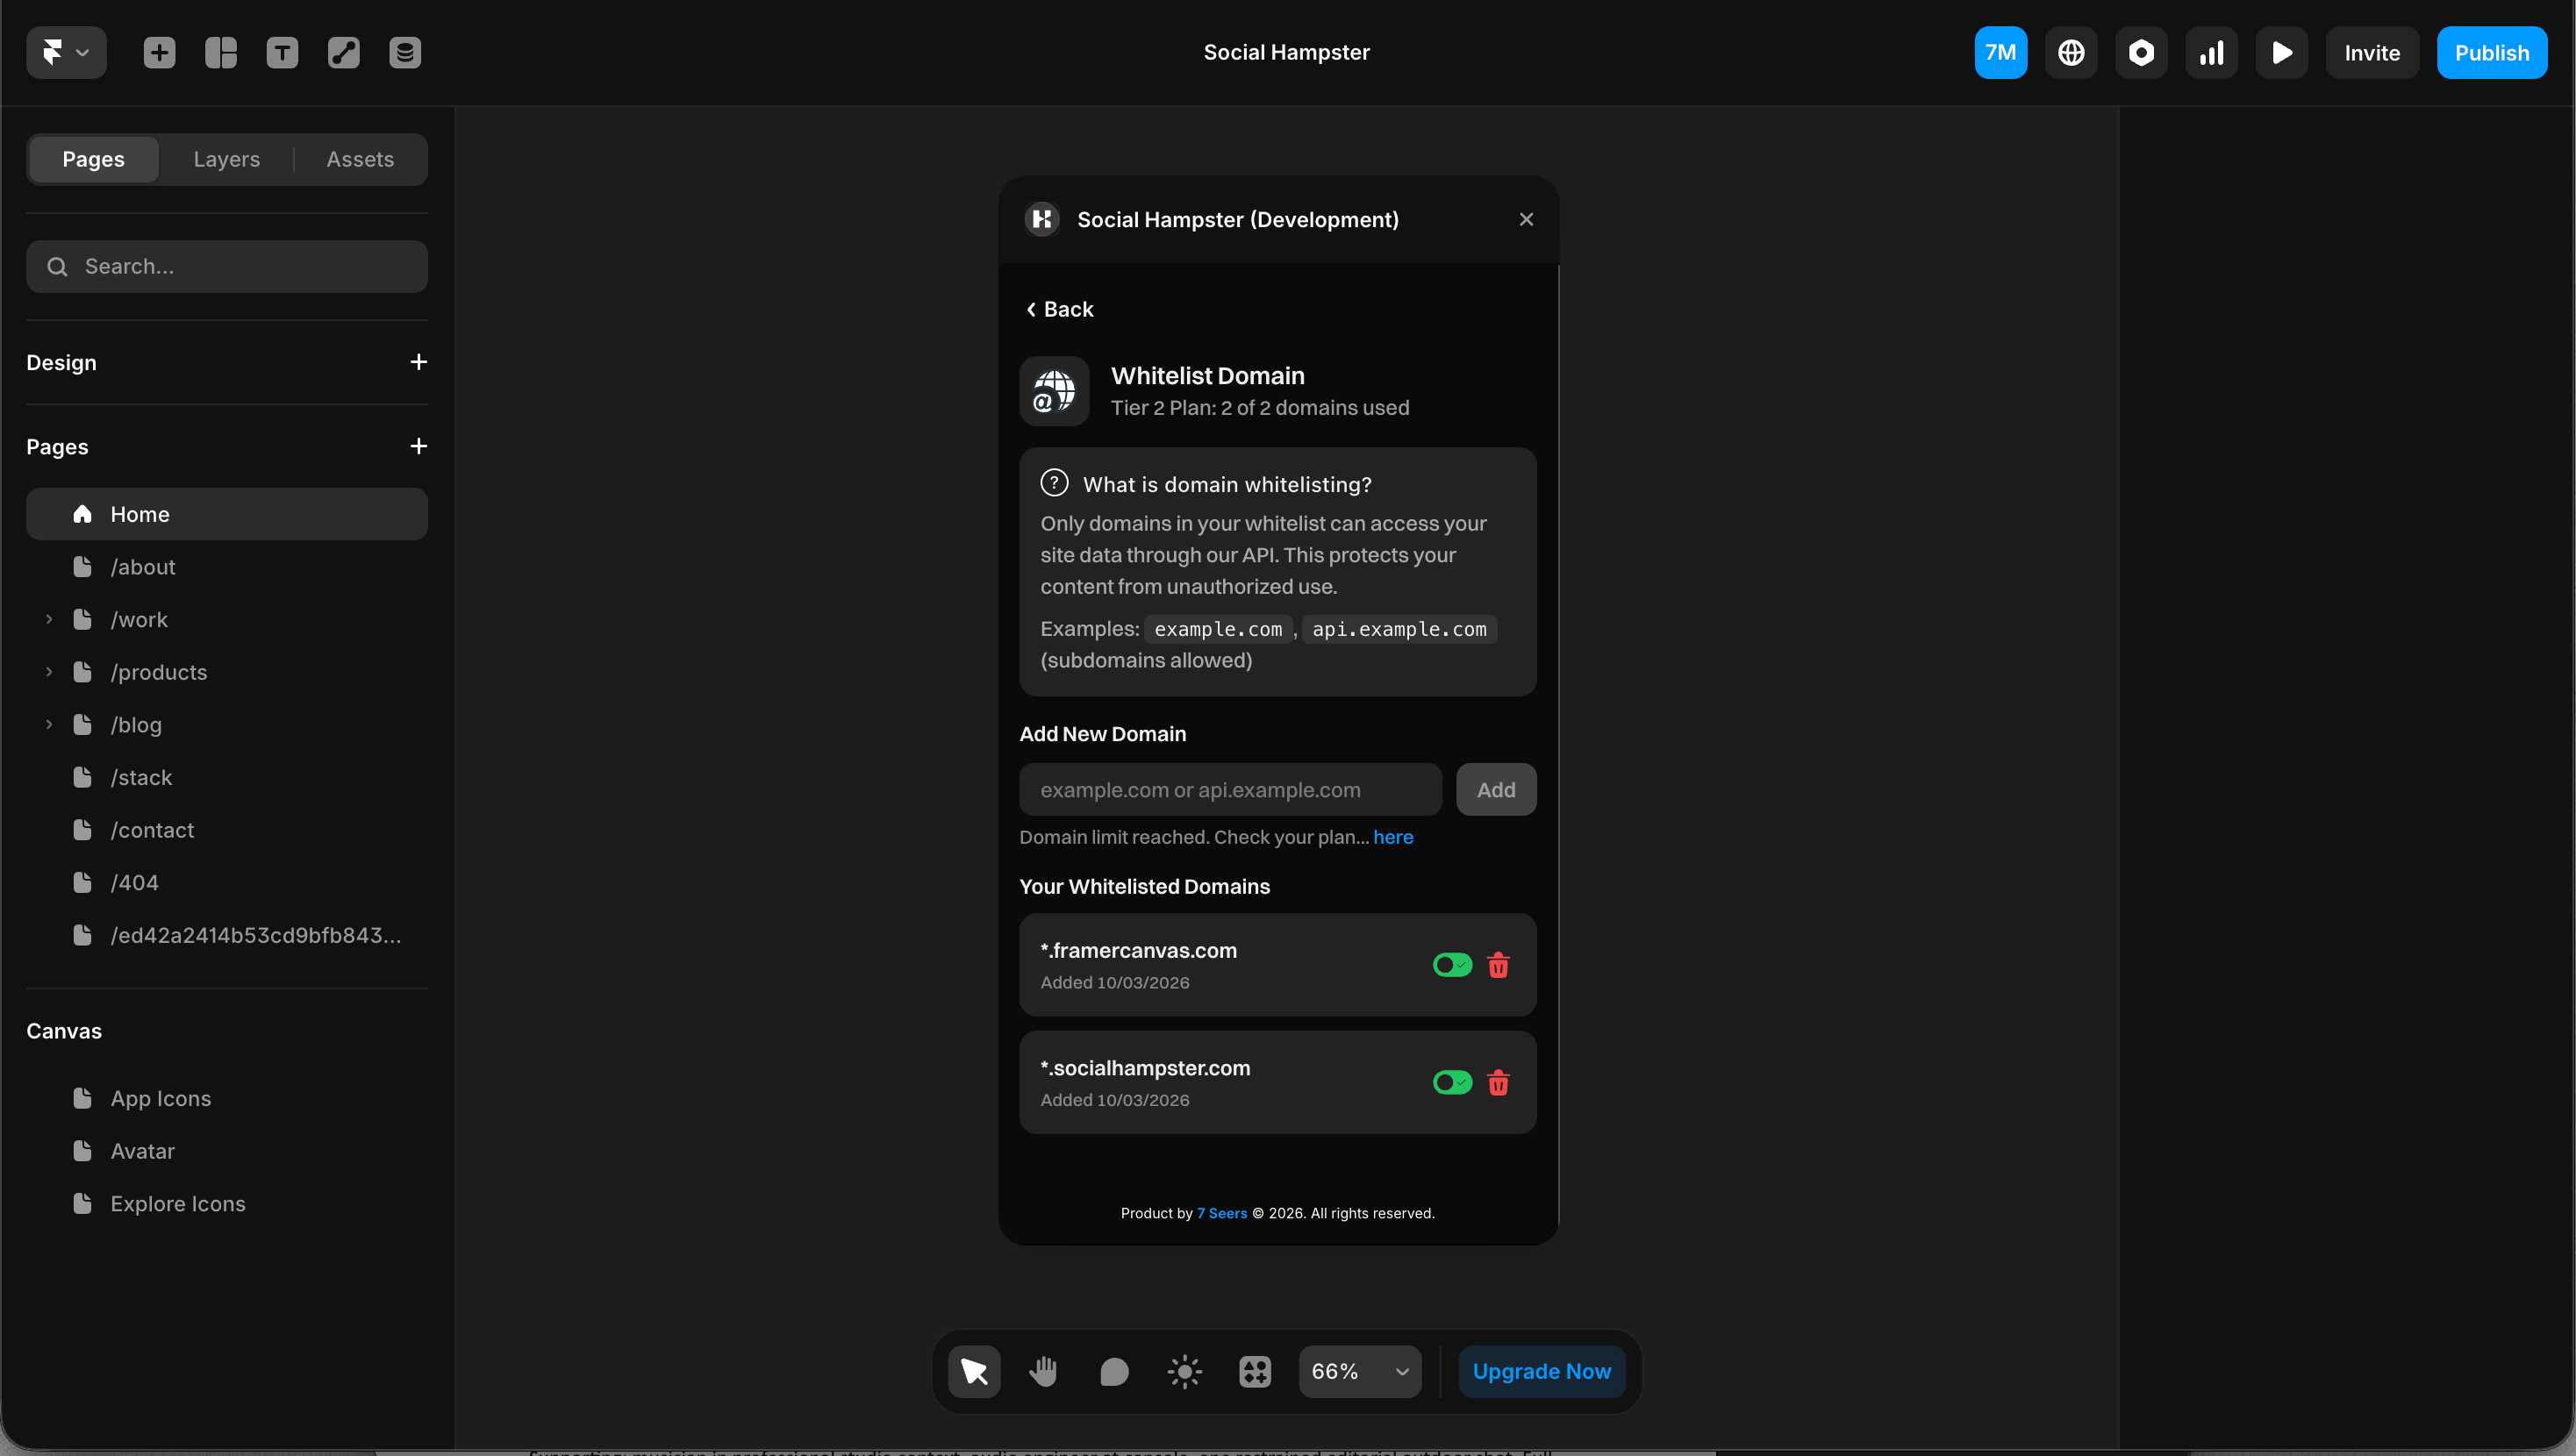Switch to the Pages tab

click(x=94, y=159)
